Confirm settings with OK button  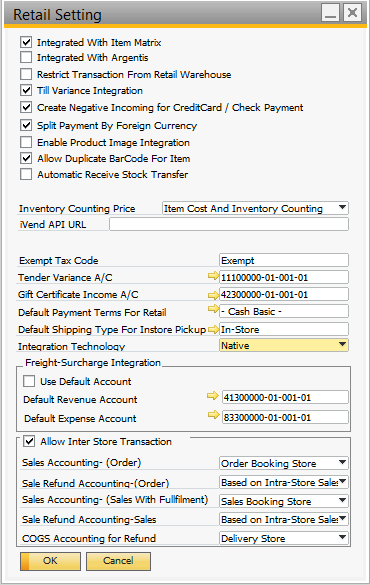point(50,561)
